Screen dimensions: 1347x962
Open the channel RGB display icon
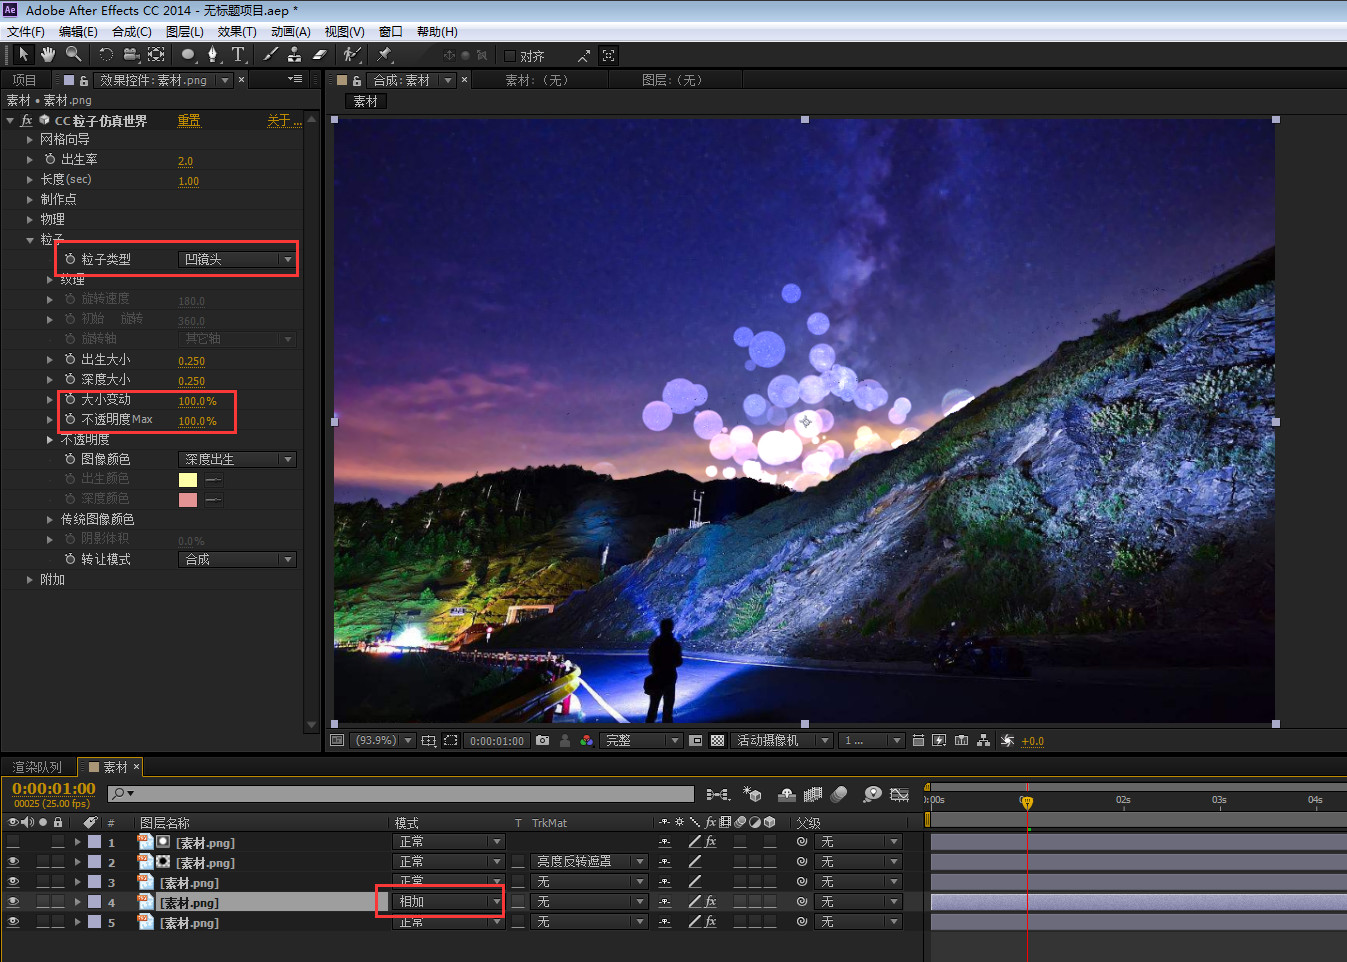[587, 740]
